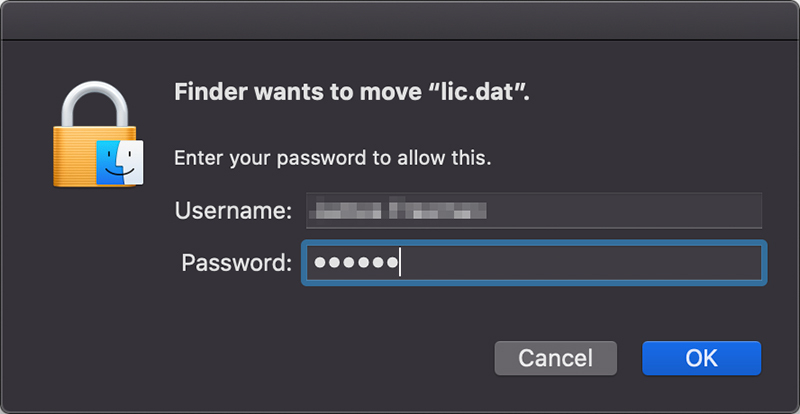Click the "Password:" label
The width and height of the screenshot is (800, 414).
236,263
